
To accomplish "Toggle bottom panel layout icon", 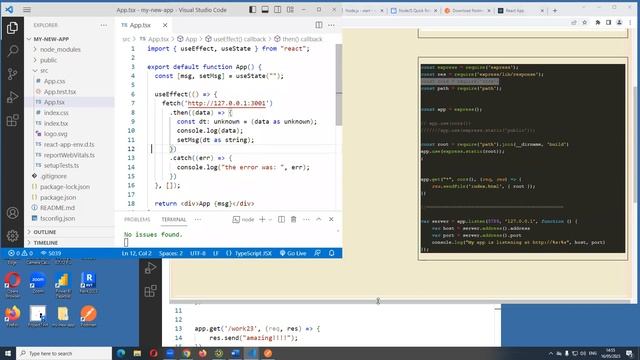I will [x=265, y=9].
